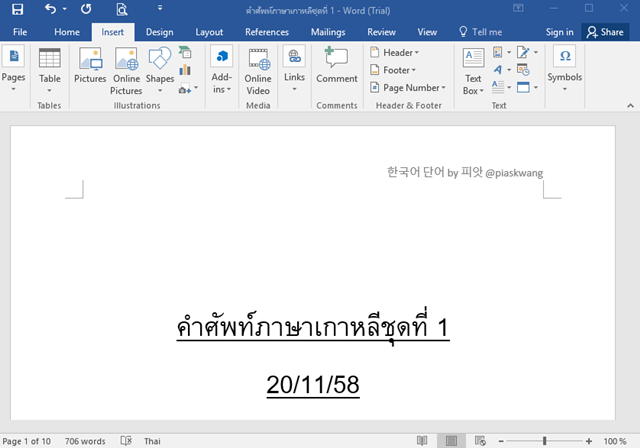
Task: Insert a SmartArt graphic
Action: [x=185, y=52]
